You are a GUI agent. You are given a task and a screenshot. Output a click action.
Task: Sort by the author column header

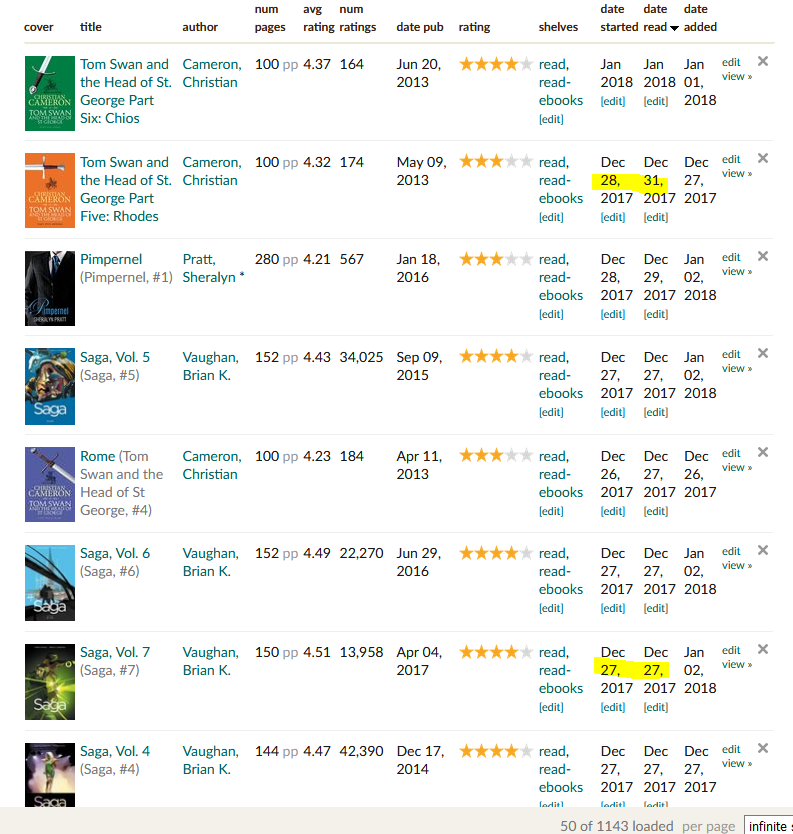tap(200, 27)
